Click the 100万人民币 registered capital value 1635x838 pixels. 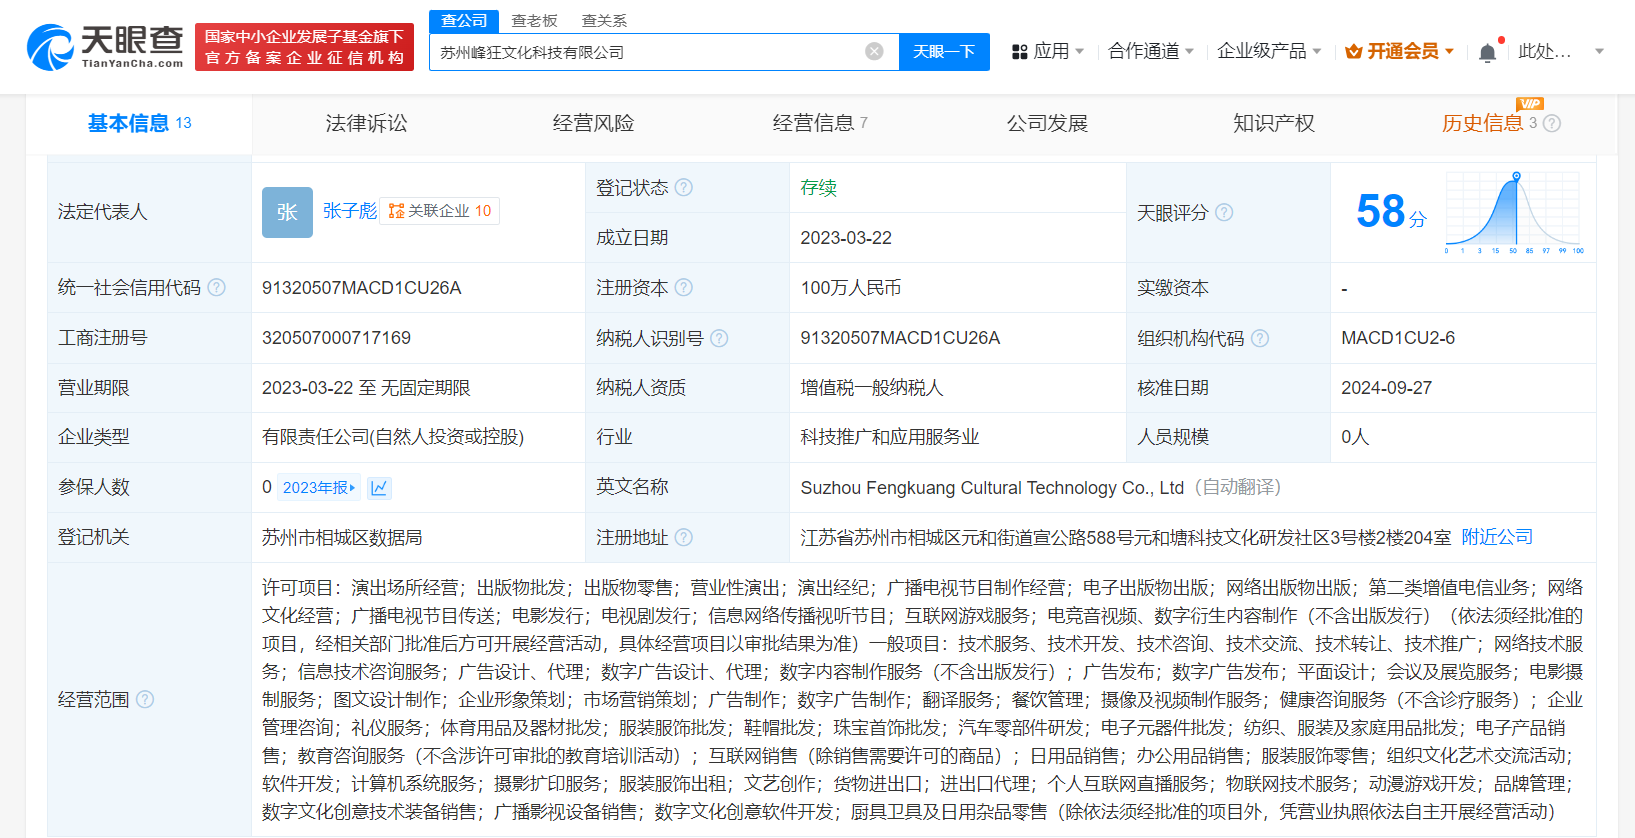pos(851,288)
